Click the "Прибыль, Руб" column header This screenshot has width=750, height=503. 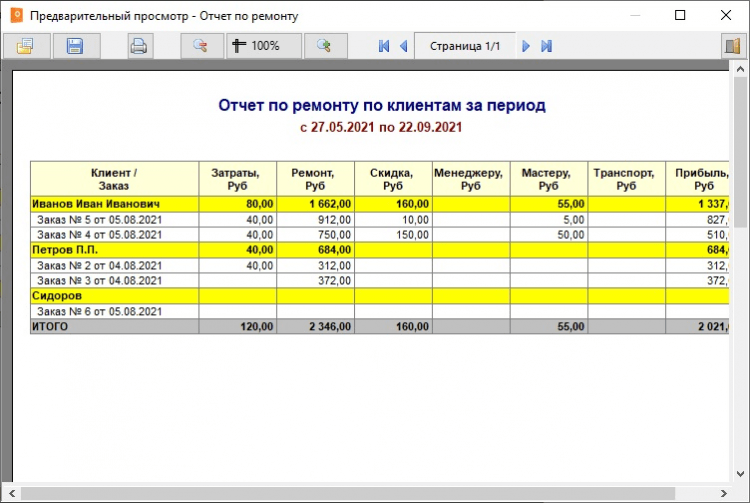click(697, 179)
